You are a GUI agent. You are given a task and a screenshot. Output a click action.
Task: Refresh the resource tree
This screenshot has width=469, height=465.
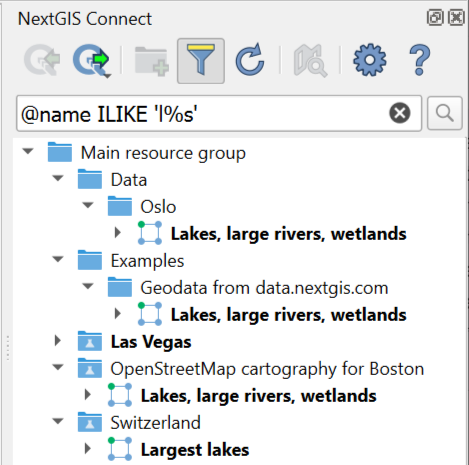(250, 60)
